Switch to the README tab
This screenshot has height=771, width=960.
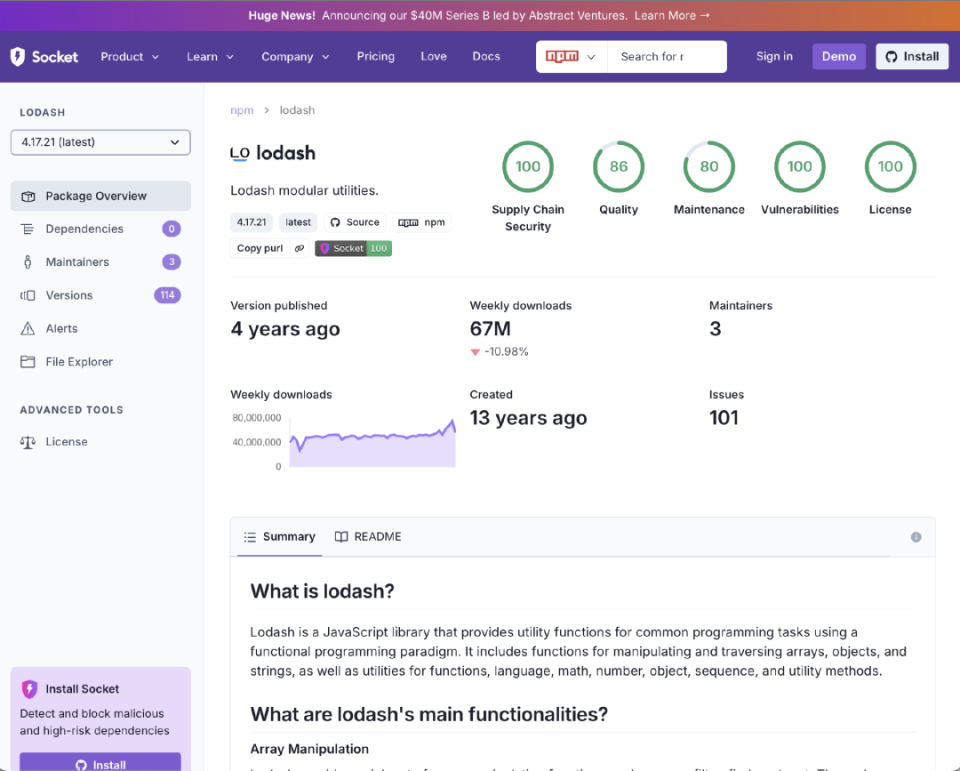click(x=369, y=536)
